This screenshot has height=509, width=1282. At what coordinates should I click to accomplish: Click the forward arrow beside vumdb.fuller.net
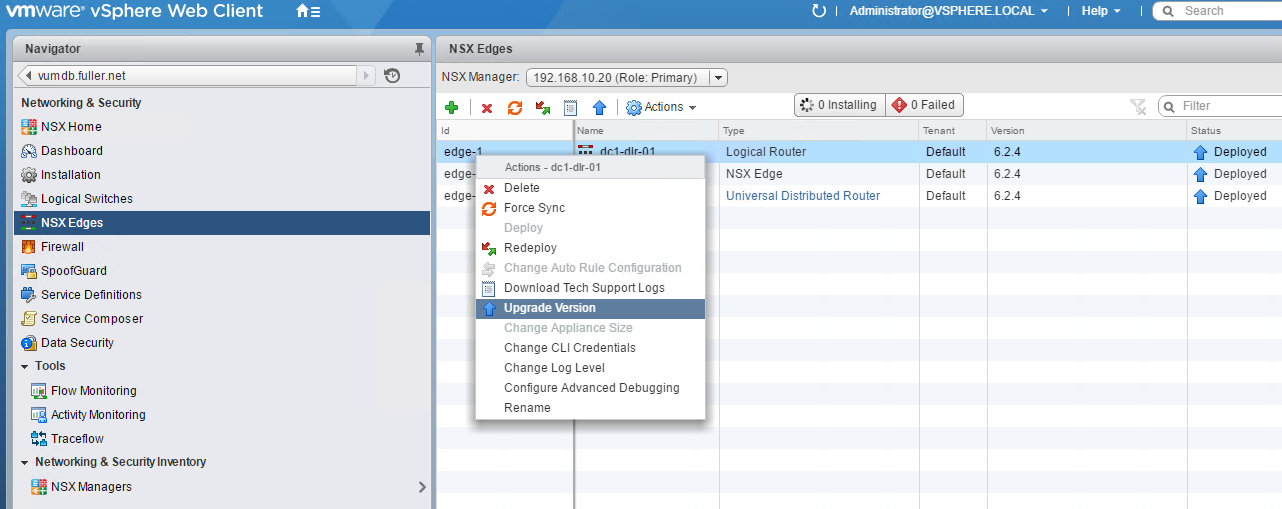(x=367, y=75)
